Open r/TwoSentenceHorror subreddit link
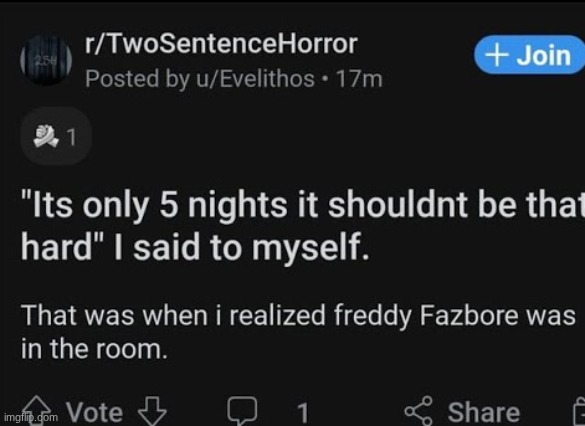 [x=221, y=44]
